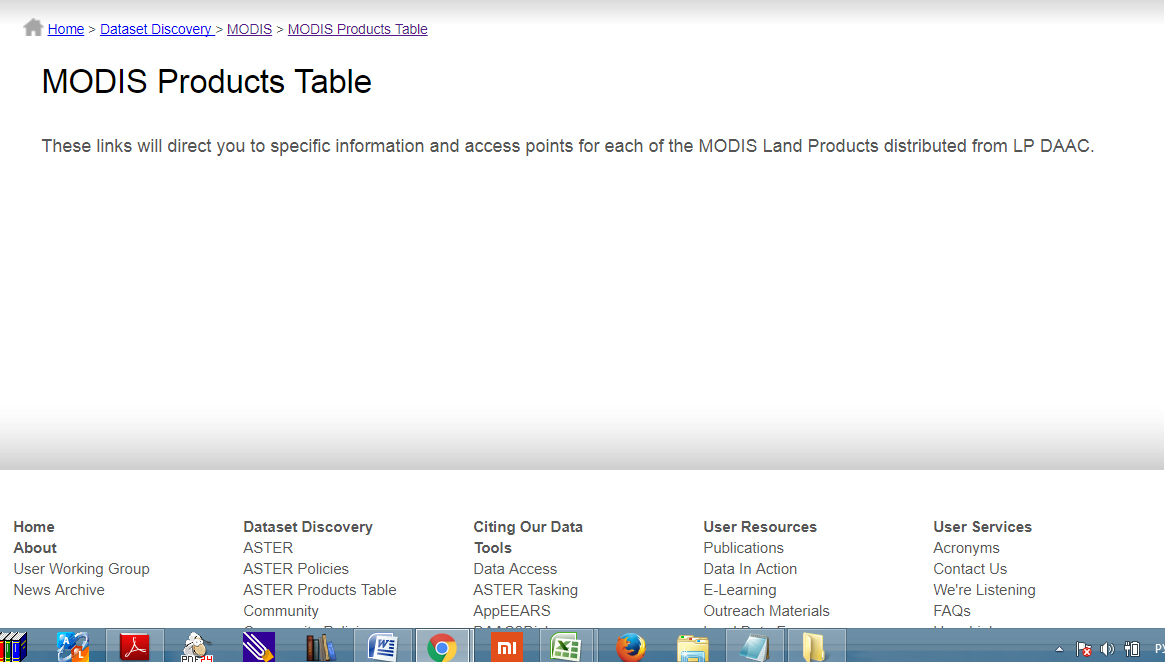Open the volume control speaker icon
Screen dimensions: 1165x662
coord(1107,647)
